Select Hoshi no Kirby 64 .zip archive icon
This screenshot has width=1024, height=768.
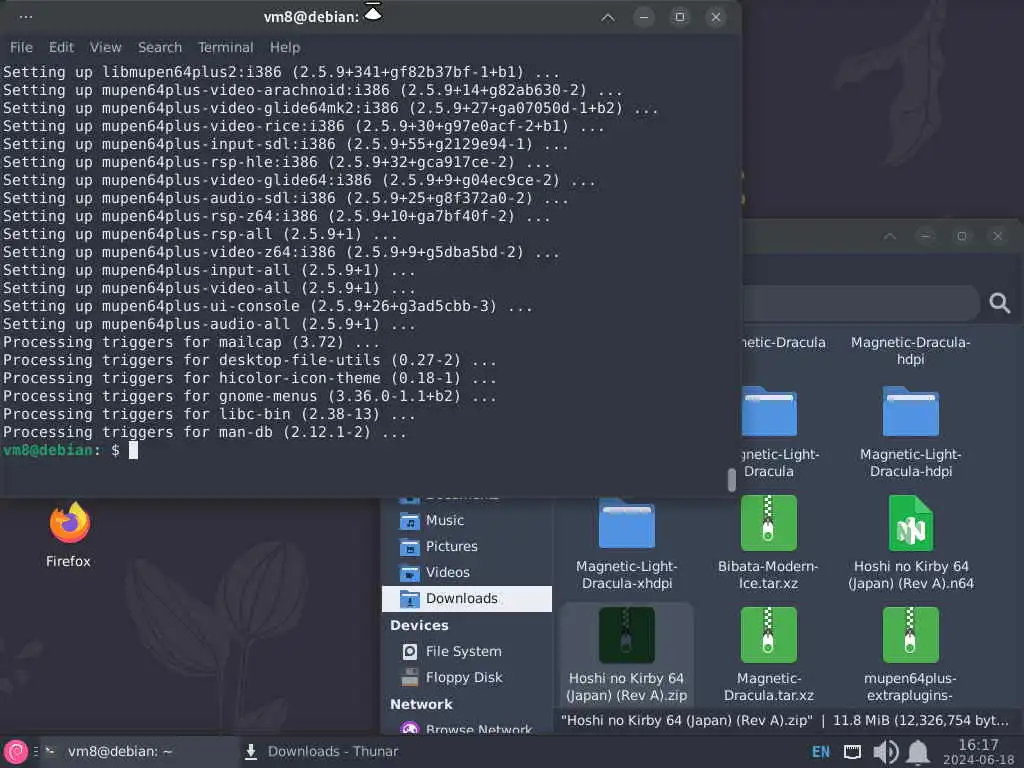[626, 635]
